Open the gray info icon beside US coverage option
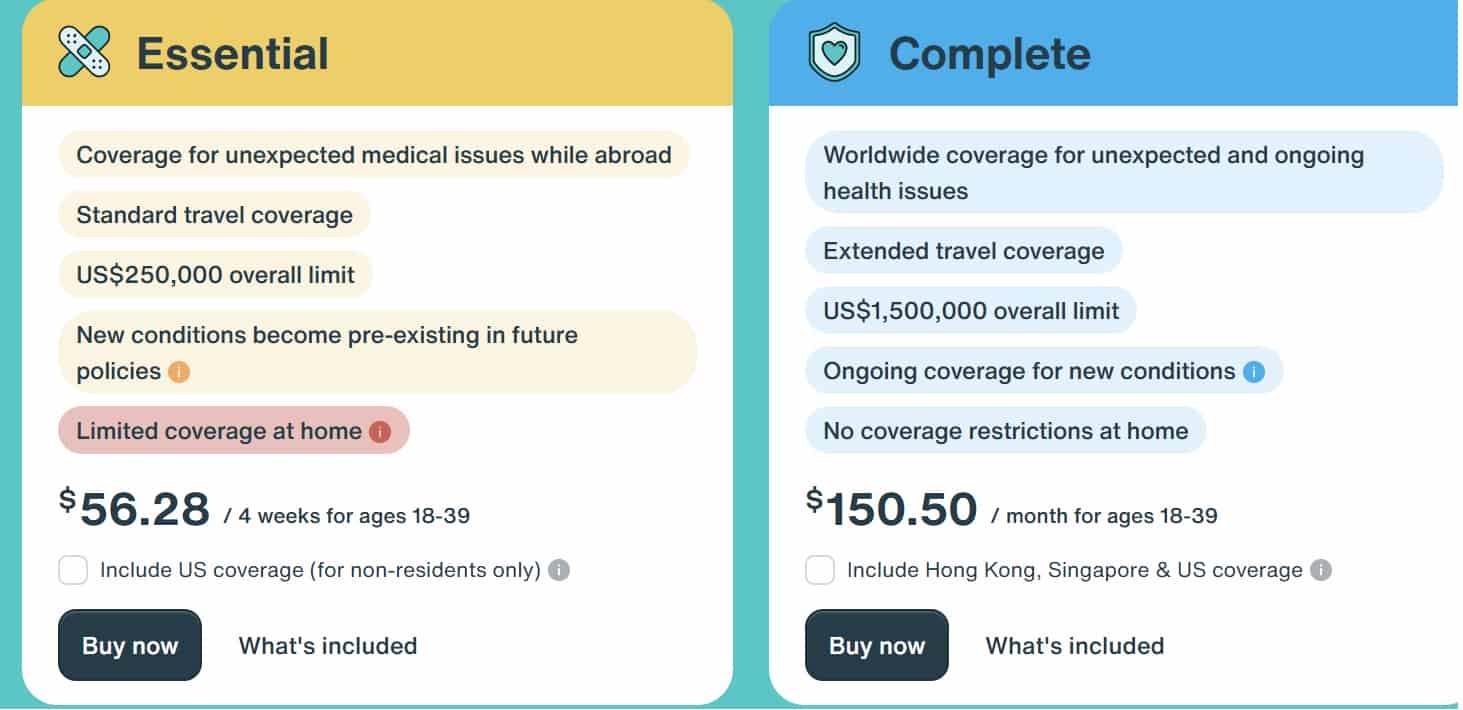The width and height of the screenshot is (1463, 710). pyautogui.click(x=559, y=571)
